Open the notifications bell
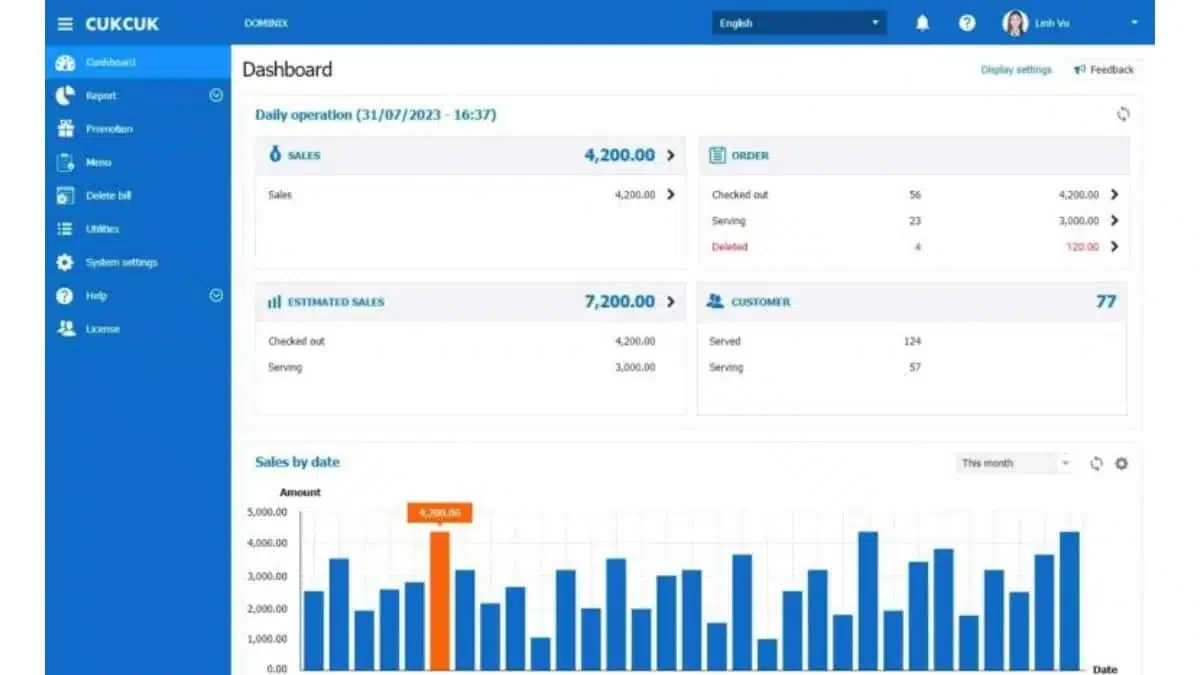This screenshot has height=675, width=1200. point(922,23)
